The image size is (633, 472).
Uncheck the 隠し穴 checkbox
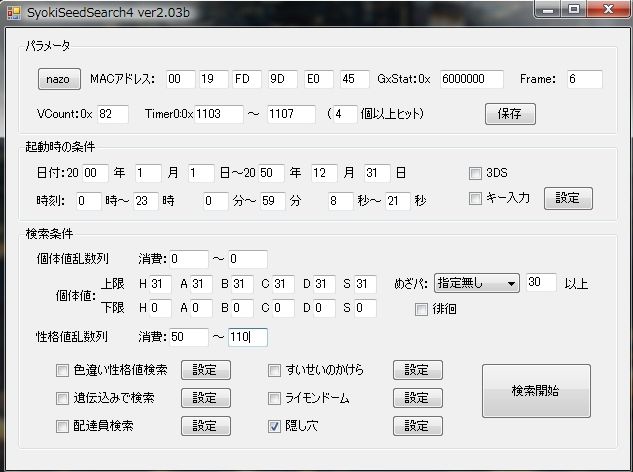click(275, 426)
